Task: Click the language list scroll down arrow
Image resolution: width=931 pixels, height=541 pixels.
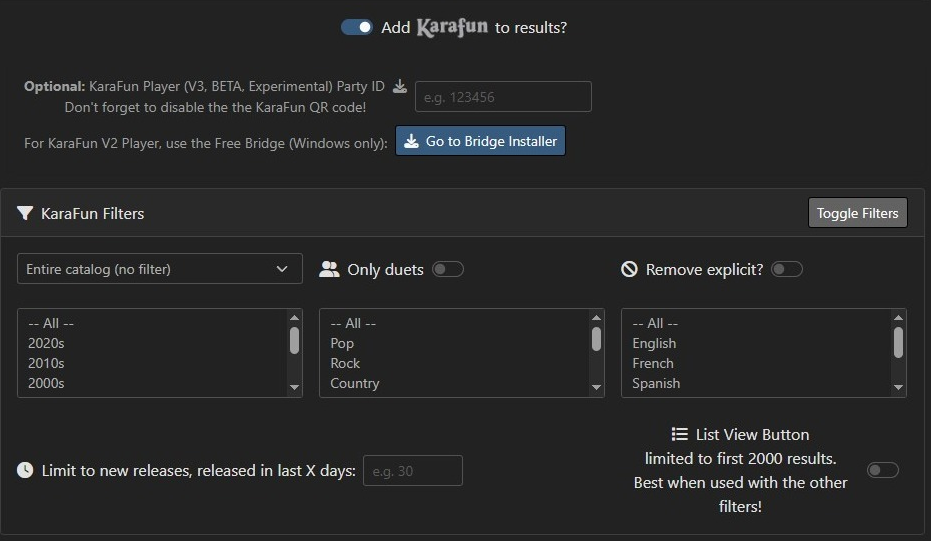Action: (x=898, y=387)
